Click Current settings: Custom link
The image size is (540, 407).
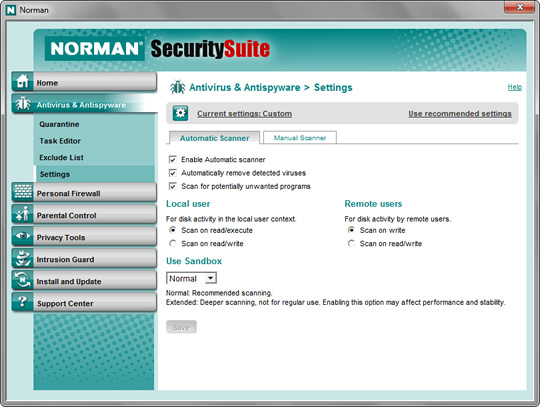(x=245, y=114)
